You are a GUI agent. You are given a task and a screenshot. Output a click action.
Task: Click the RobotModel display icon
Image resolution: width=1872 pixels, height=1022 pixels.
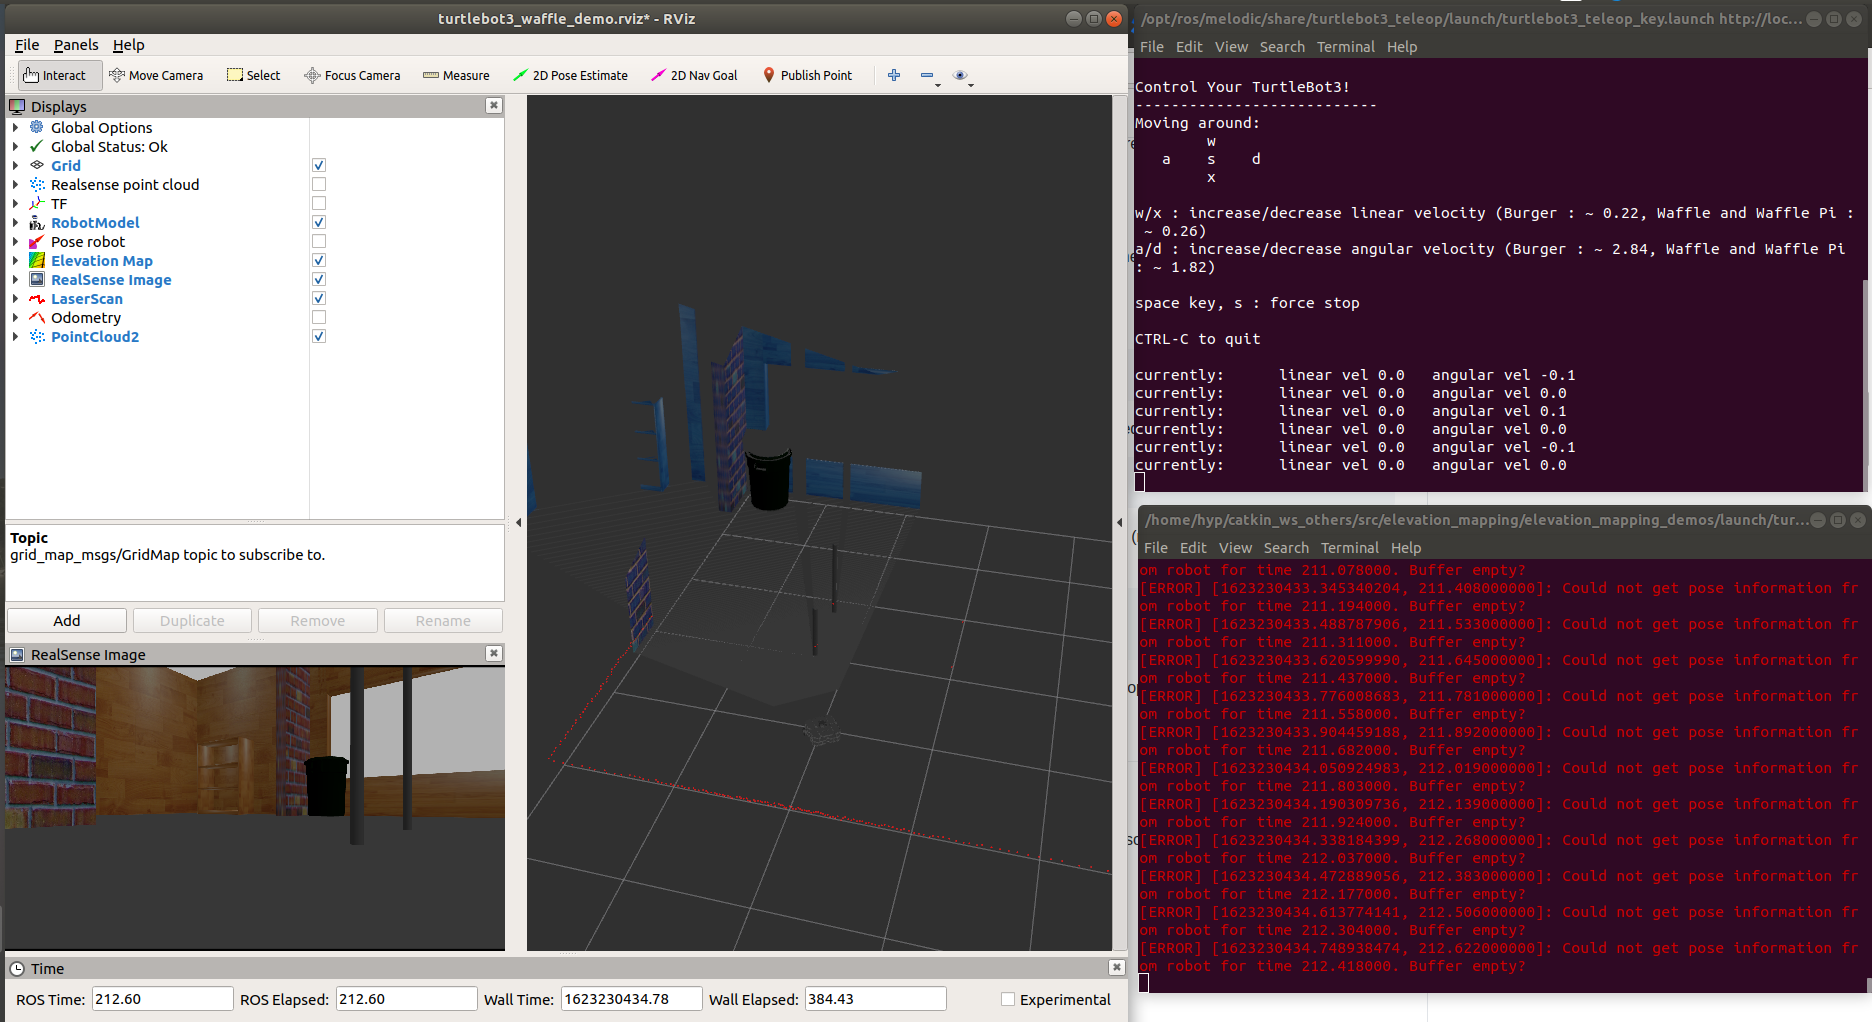[37, 222]
